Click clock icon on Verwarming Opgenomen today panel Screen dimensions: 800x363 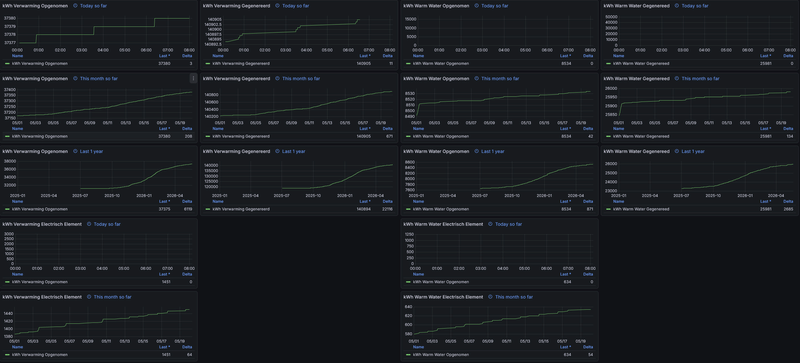pos(76,6)
